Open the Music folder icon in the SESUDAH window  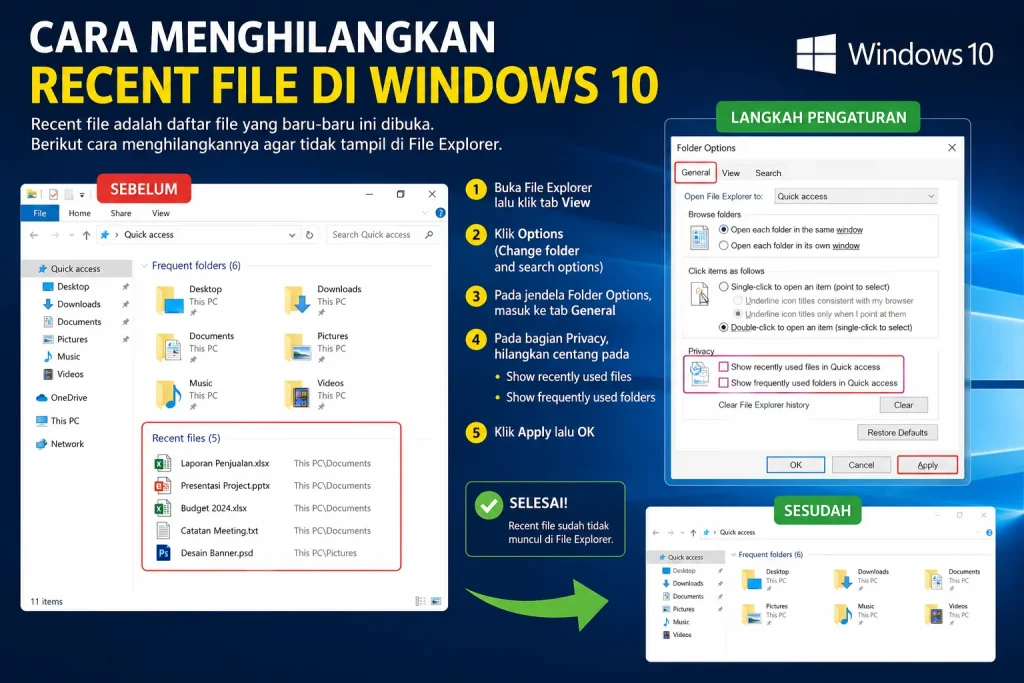click(844, 614)
